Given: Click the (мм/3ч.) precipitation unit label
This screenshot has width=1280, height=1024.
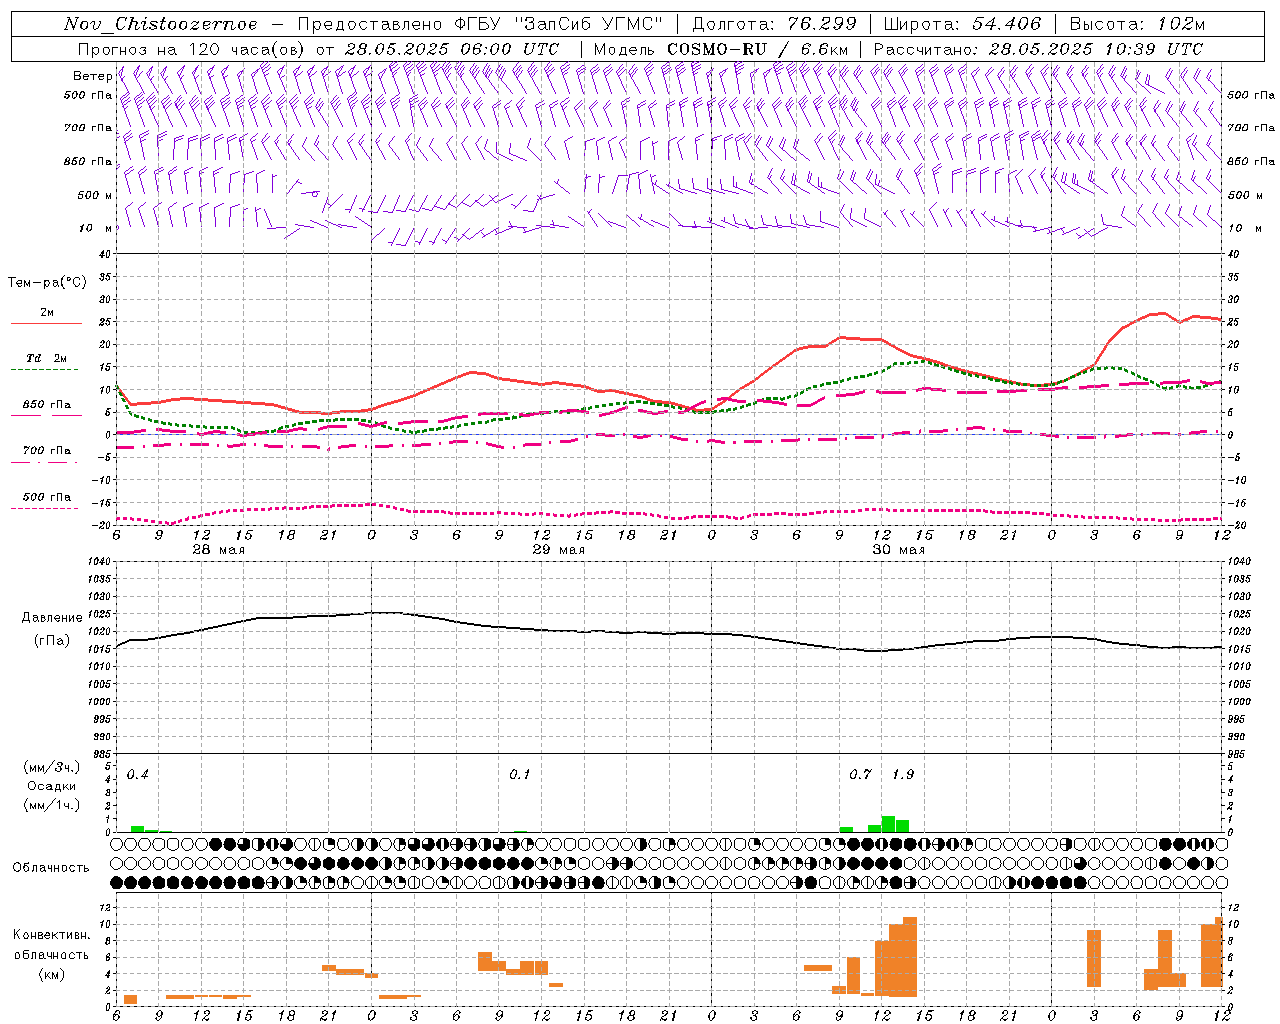Looking at the screenshot, I should click(x=52, y=768).
